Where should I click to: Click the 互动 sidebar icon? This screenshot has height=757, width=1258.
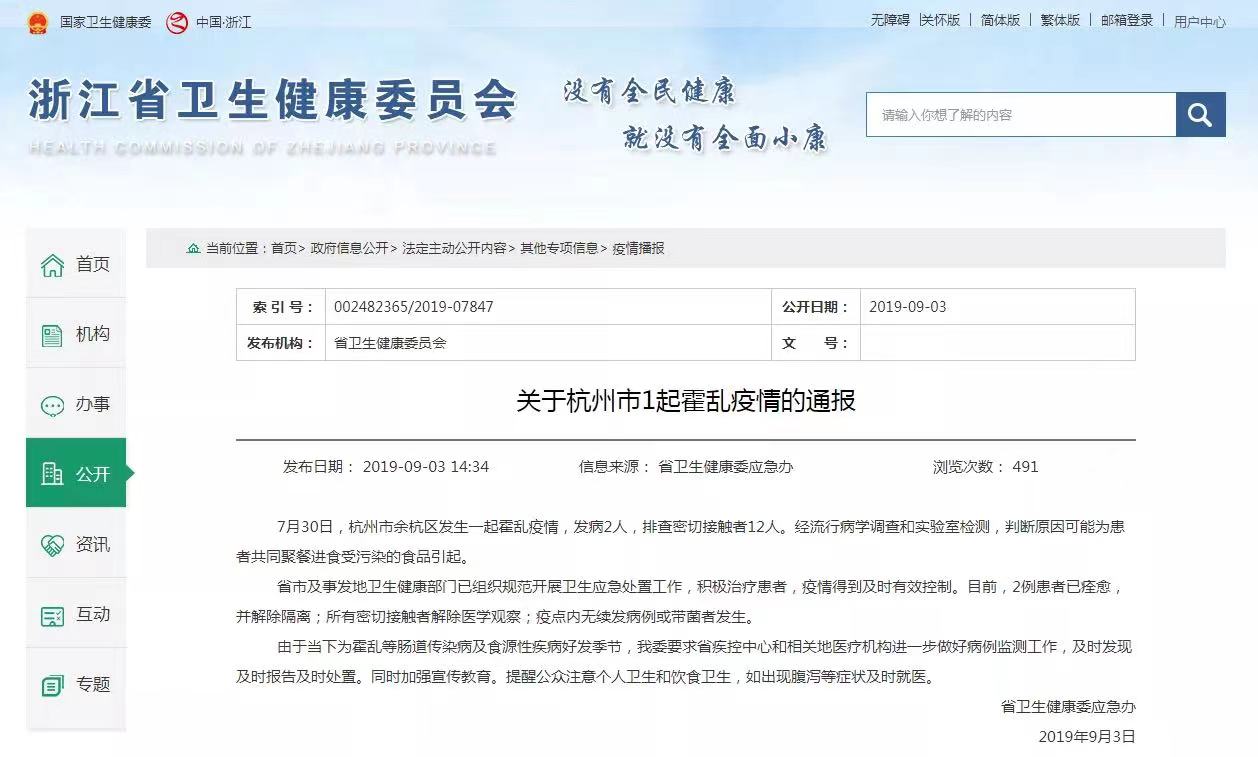tap(52, 615)
